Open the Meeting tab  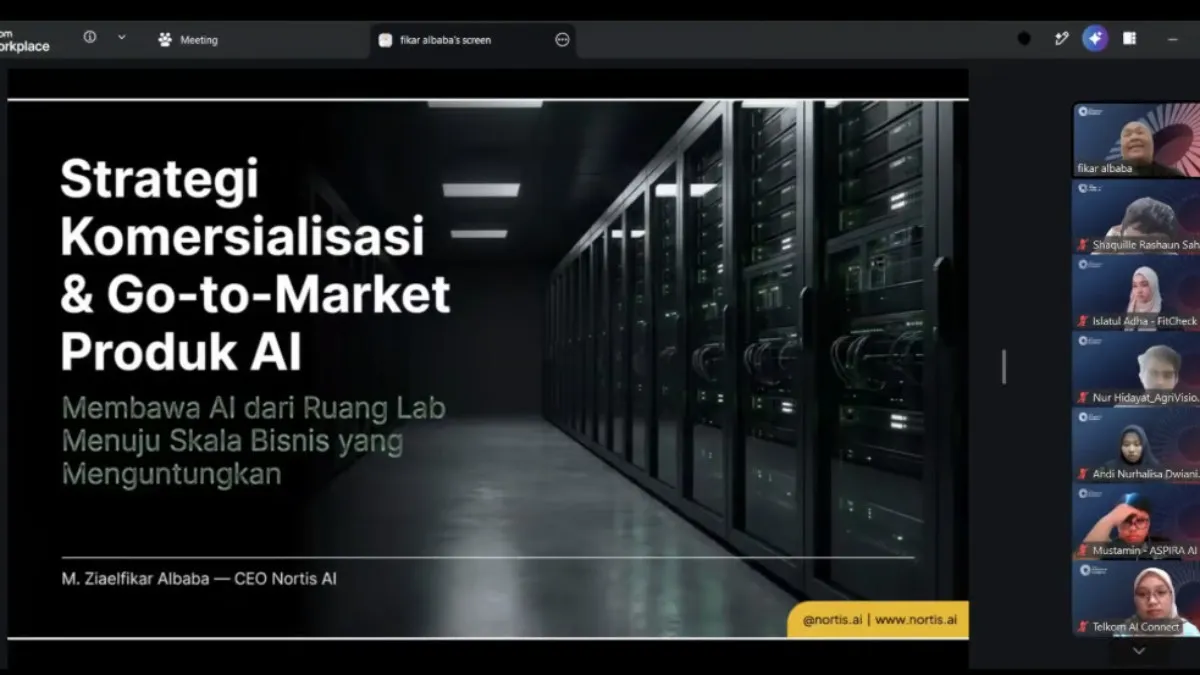[x=188, y=40]
